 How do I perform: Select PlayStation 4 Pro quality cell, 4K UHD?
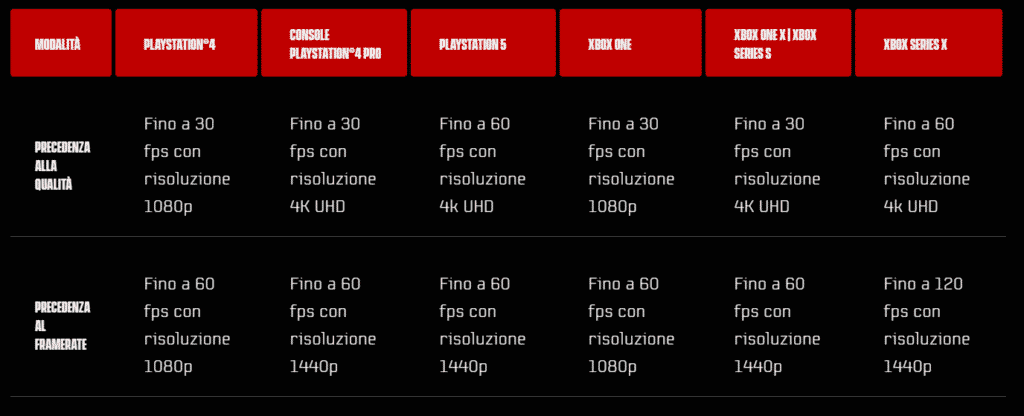[x=333, y=166]
